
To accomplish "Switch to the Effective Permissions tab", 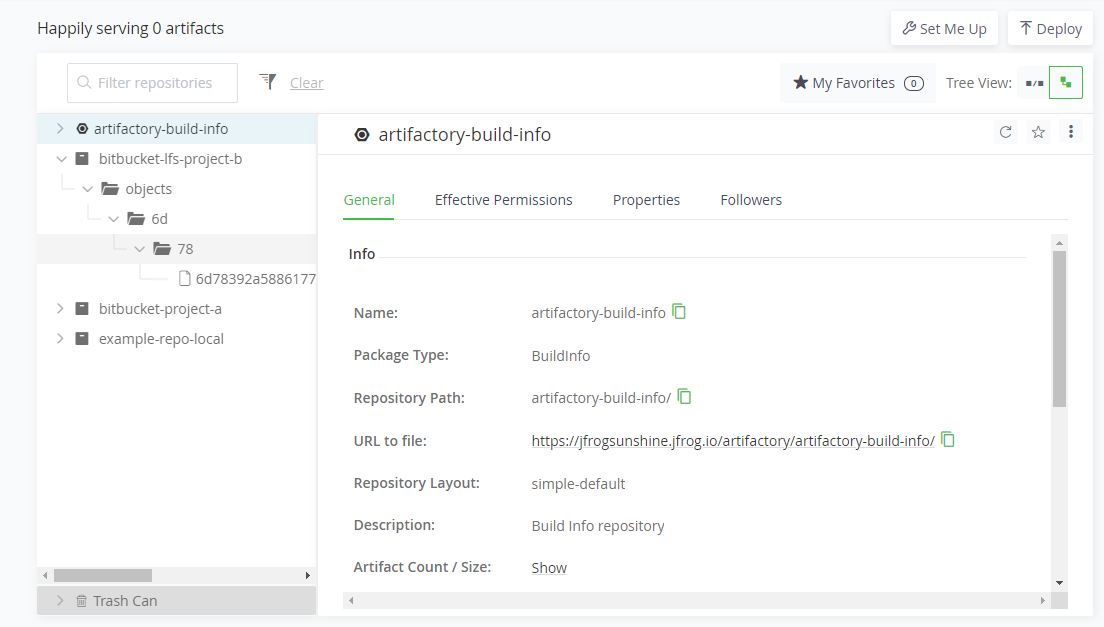I will (503, 200).
